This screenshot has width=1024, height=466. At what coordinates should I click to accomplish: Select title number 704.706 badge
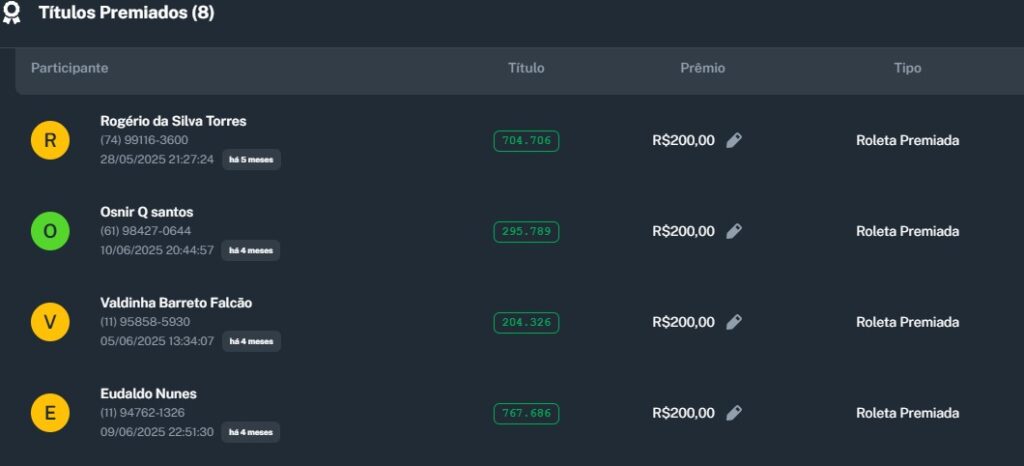pyautogui.click(x=526, y=141)
